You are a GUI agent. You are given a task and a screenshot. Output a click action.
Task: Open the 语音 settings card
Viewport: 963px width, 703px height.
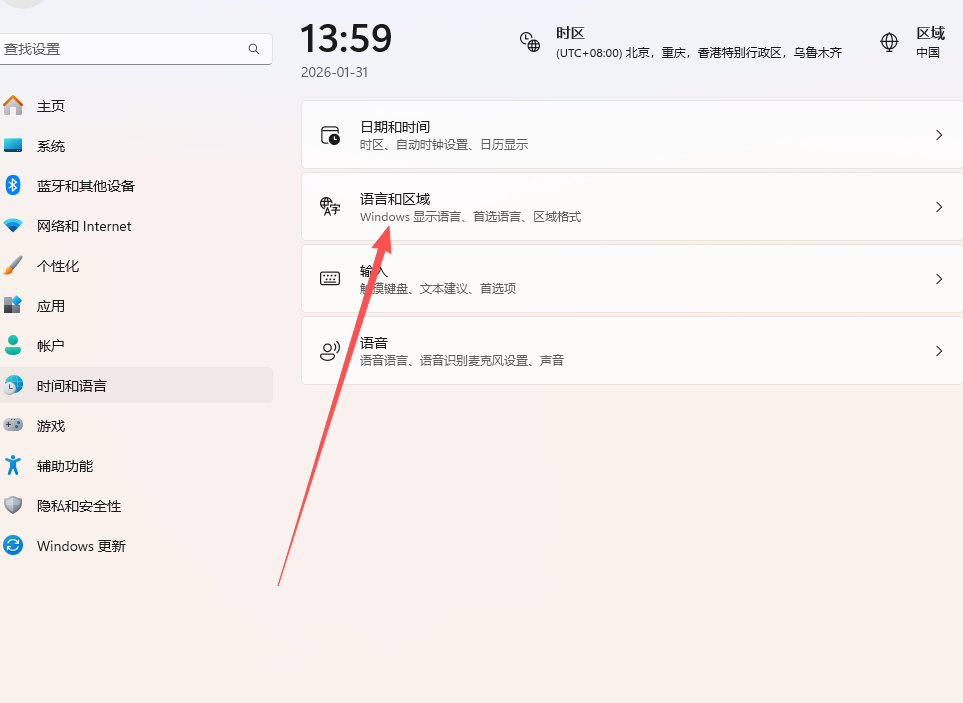632,351
